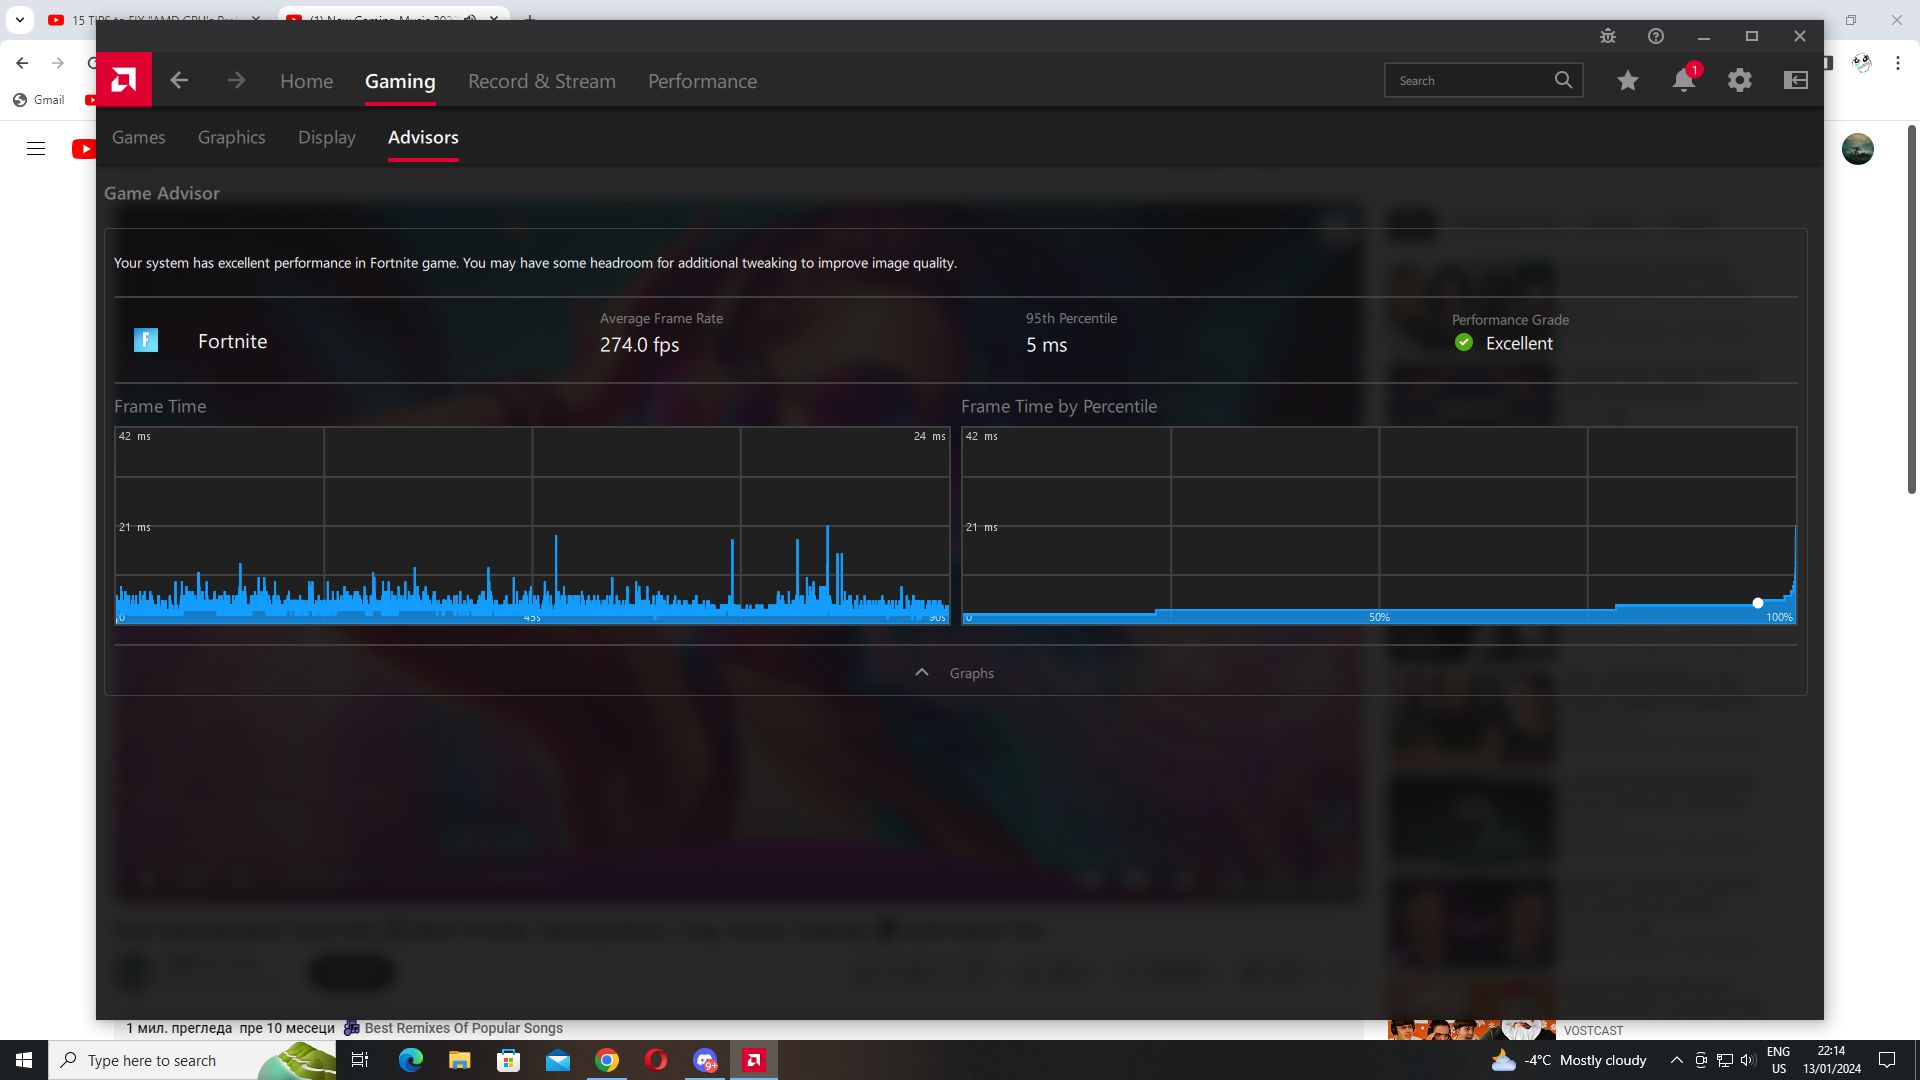Screen dimensions: 1920x1080
Task: Open the help question mark icon
Action: click(1656, 36)
